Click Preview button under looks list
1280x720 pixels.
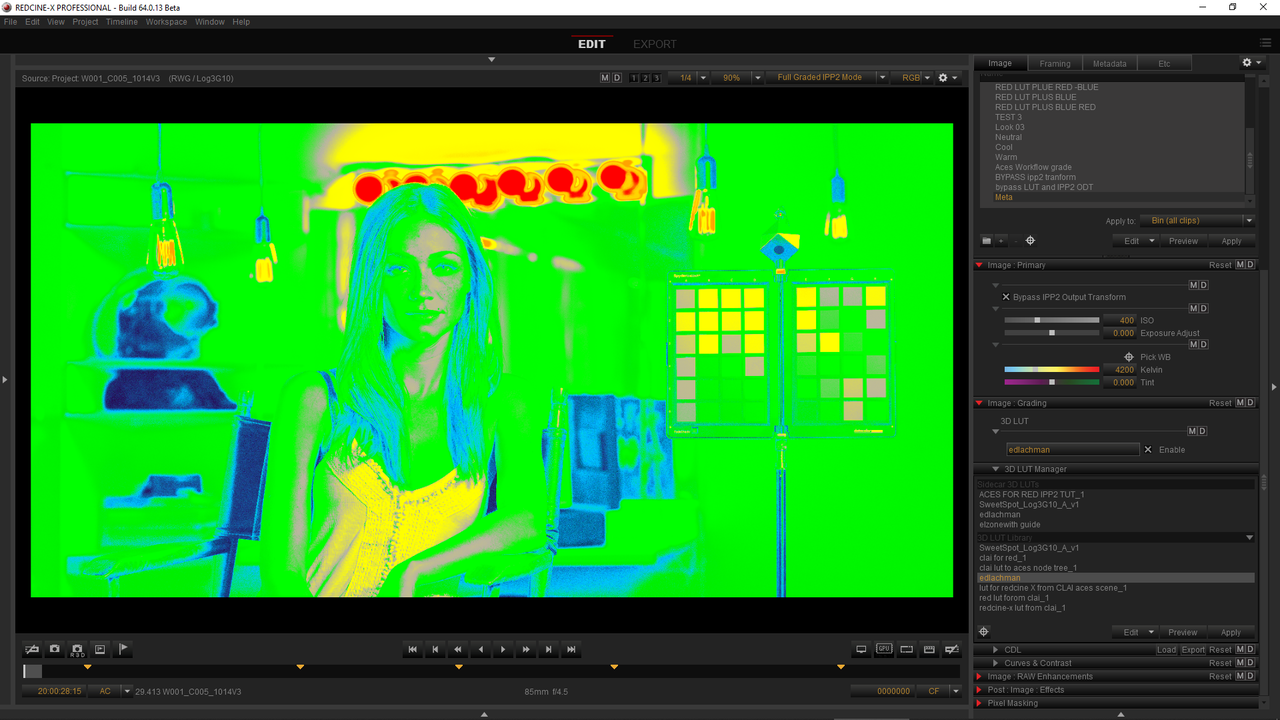[1183, 241]
